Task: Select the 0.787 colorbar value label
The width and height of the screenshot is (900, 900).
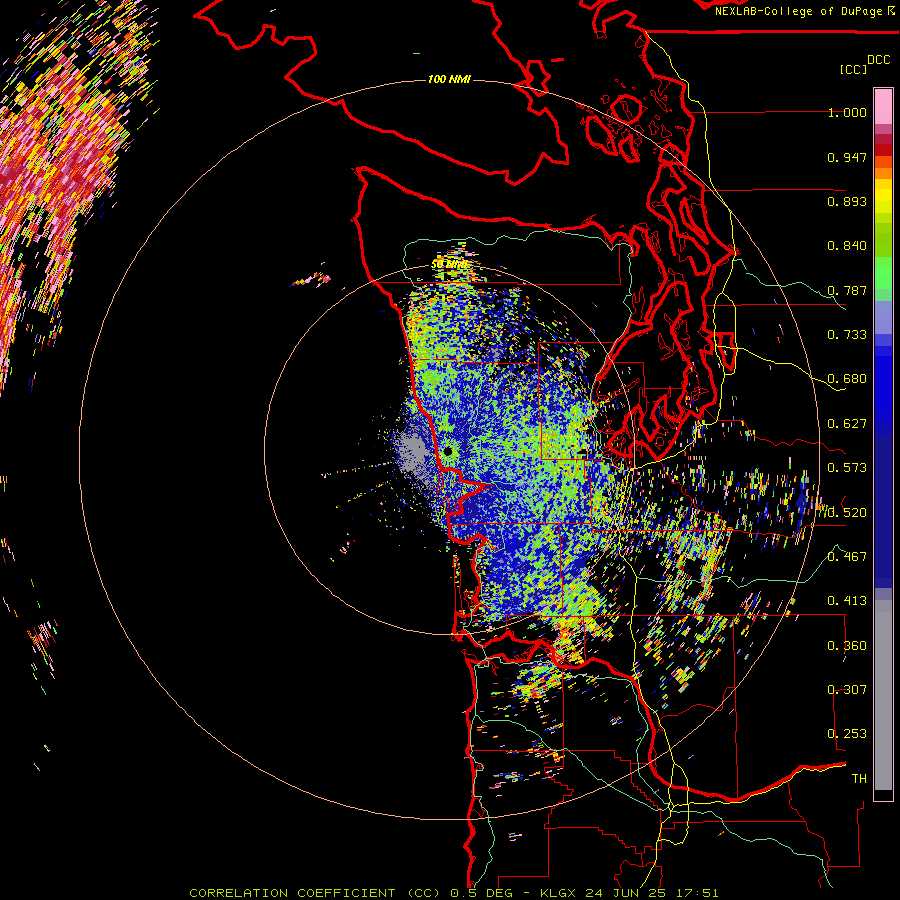Action: 847,290
